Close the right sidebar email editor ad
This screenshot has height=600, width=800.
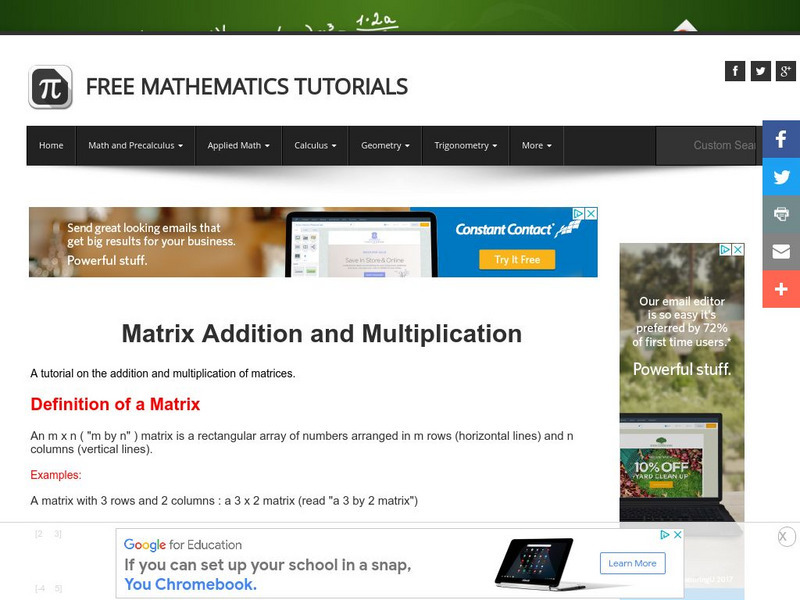click(738, 249)
